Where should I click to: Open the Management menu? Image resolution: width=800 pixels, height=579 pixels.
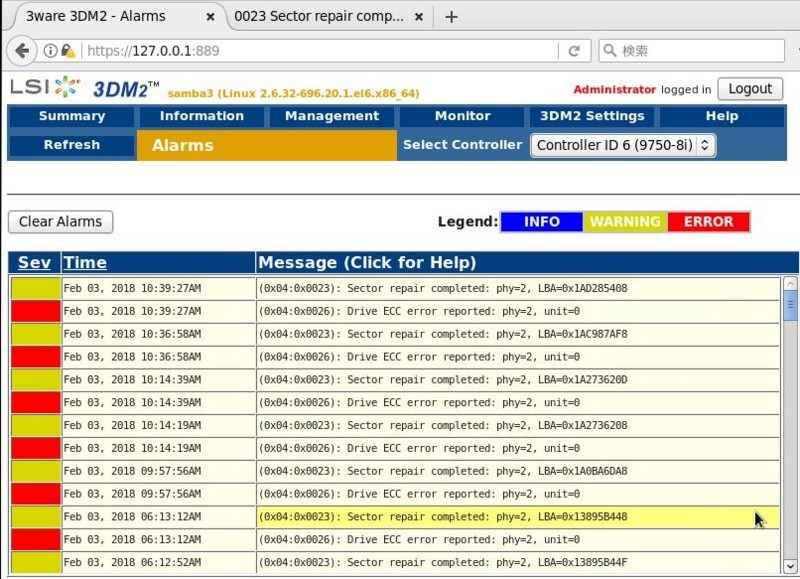tap(332, 116)
